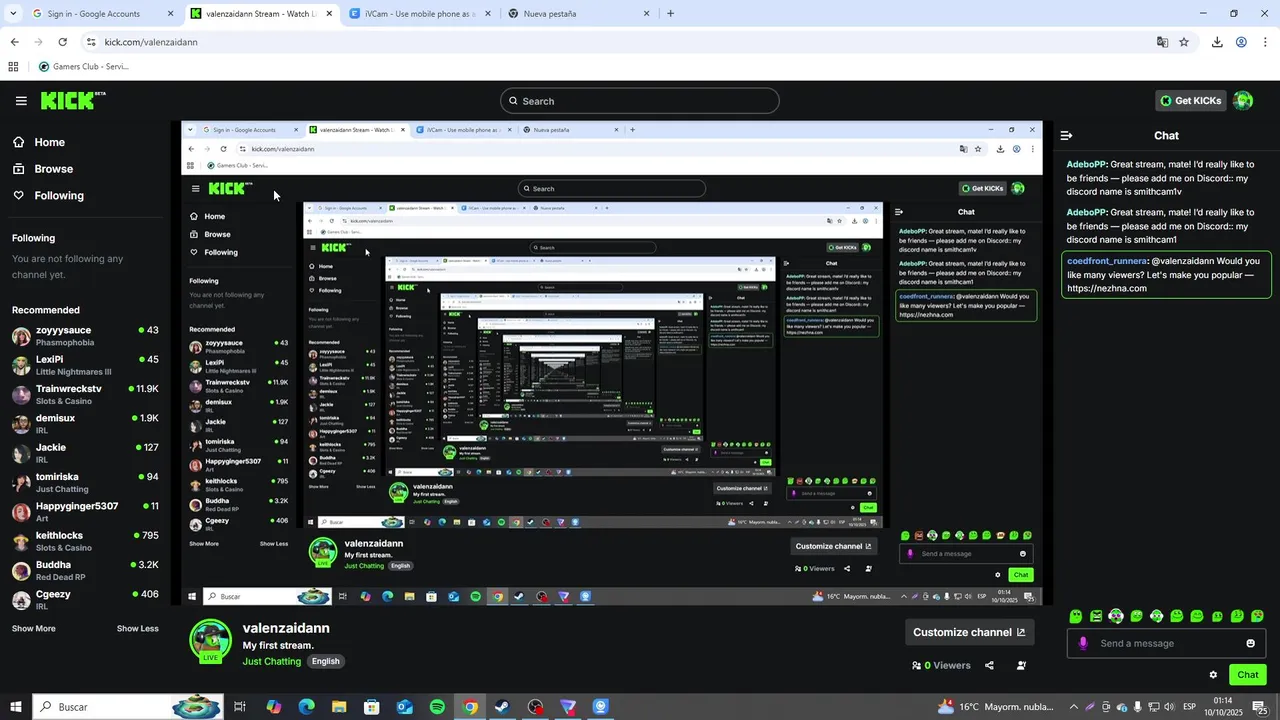Viewport: 1280px width, 720px height.
Task: Open Chrome downloads icon
Action: pyautogui.click(x=1217, y=42)
